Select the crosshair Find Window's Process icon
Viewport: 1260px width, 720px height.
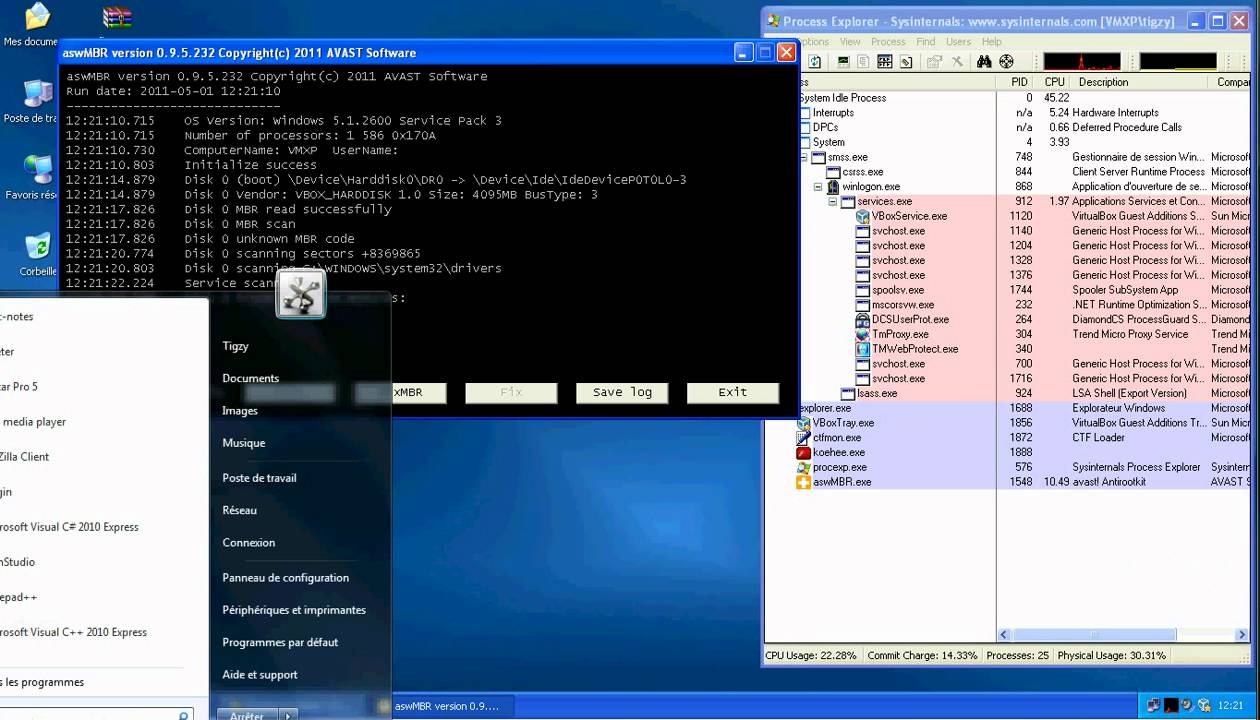coord(1006,61)
